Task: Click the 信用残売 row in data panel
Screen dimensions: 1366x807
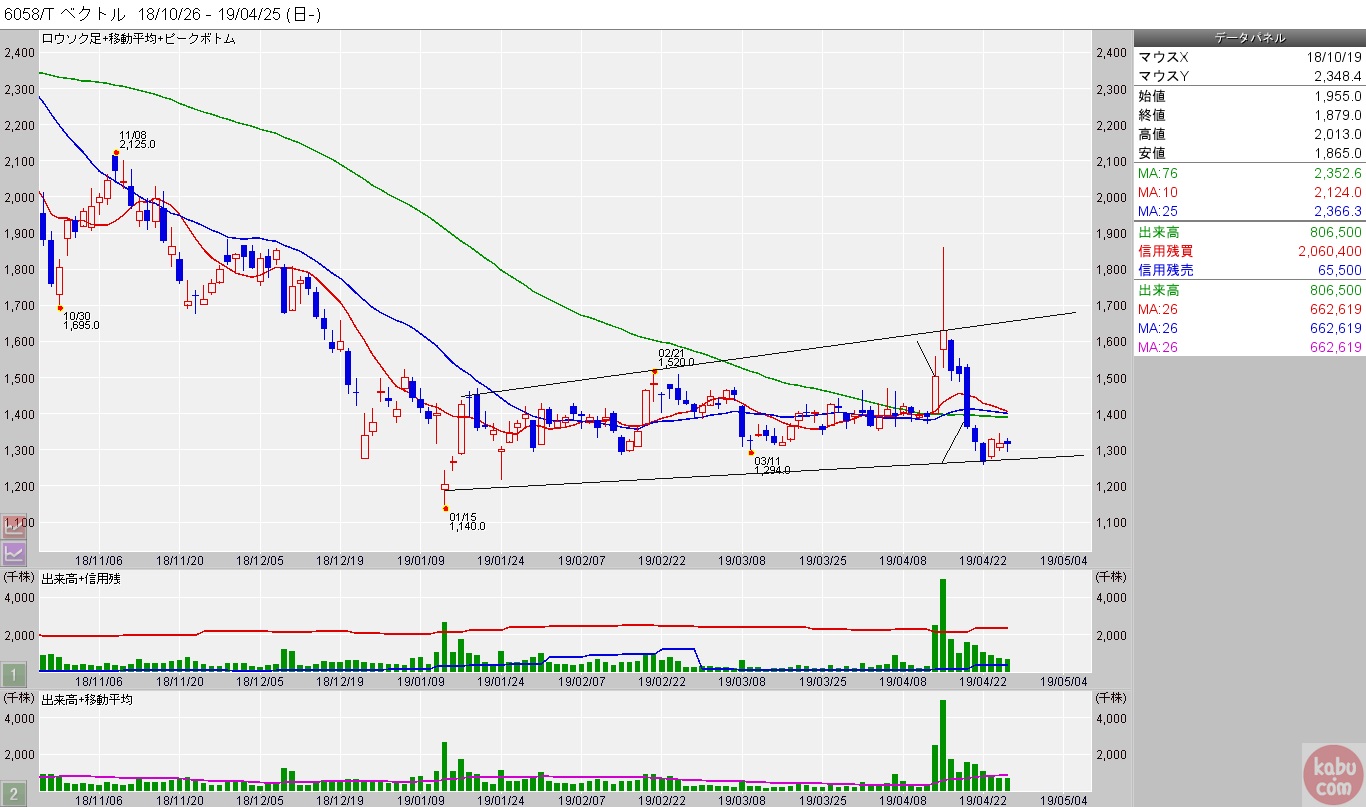Action: click(1249, 270)
